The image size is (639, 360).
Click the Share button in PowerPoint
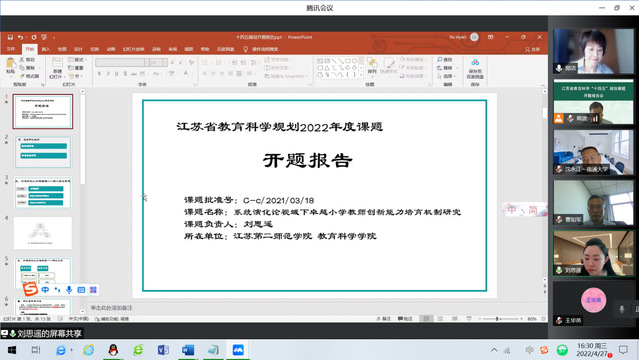coord(532,49)
